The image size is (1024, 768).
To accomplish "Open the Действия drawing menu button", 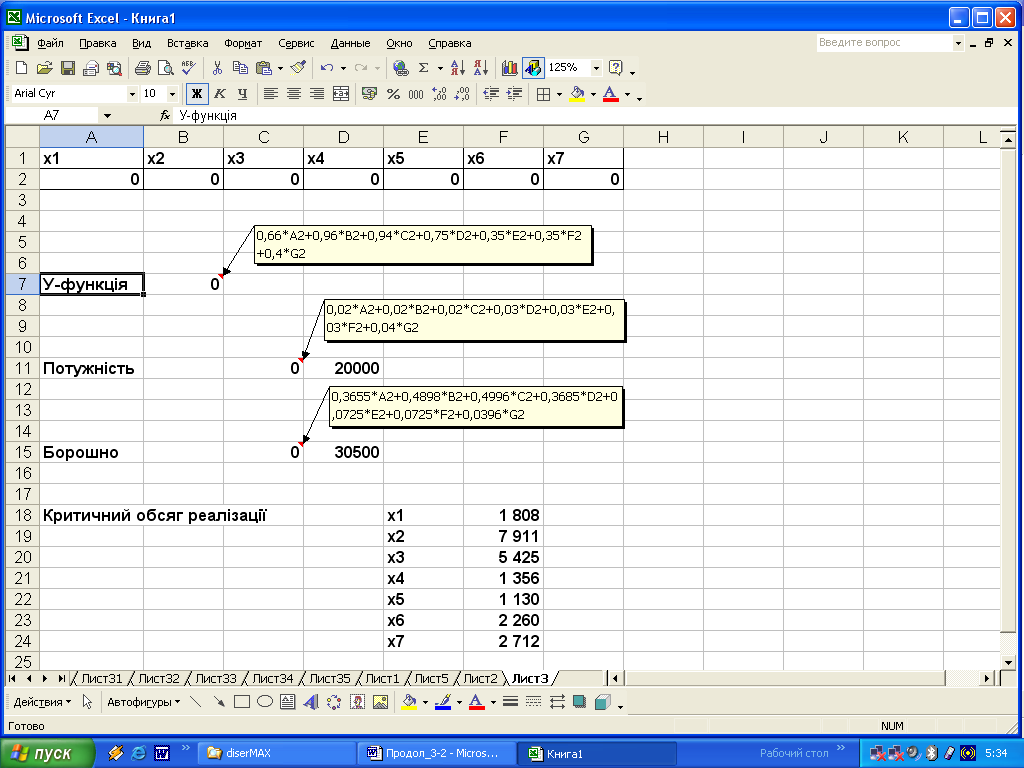I will tap(42, 702).
